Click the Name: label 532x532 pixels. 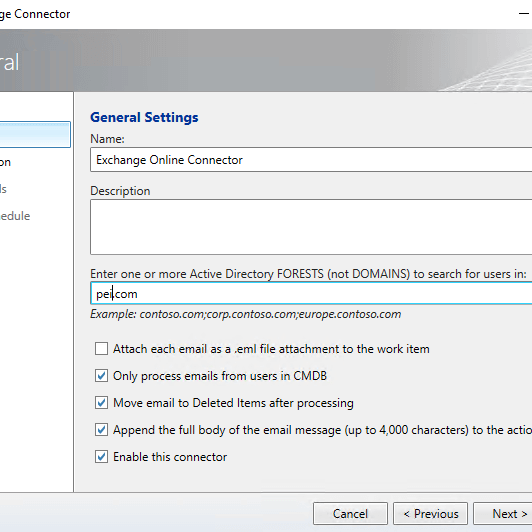[x=107, y=139]
